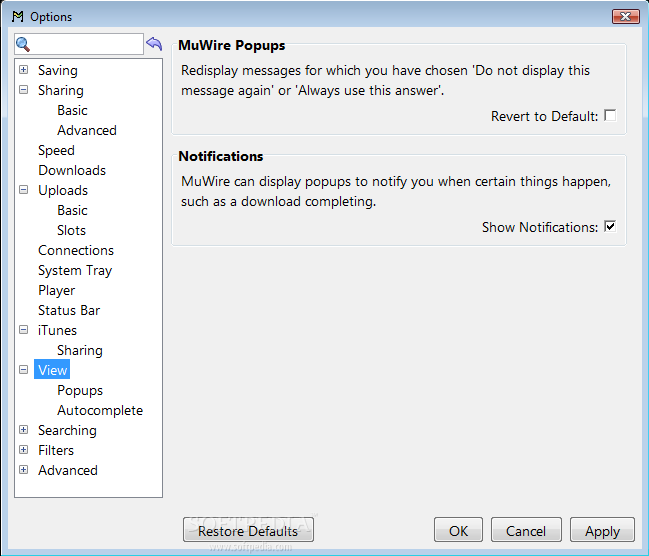Image resolution: width=649 pixels, height=556 pixels.
Task: Click the search magnifier icon
Action: tap(23, 44)
